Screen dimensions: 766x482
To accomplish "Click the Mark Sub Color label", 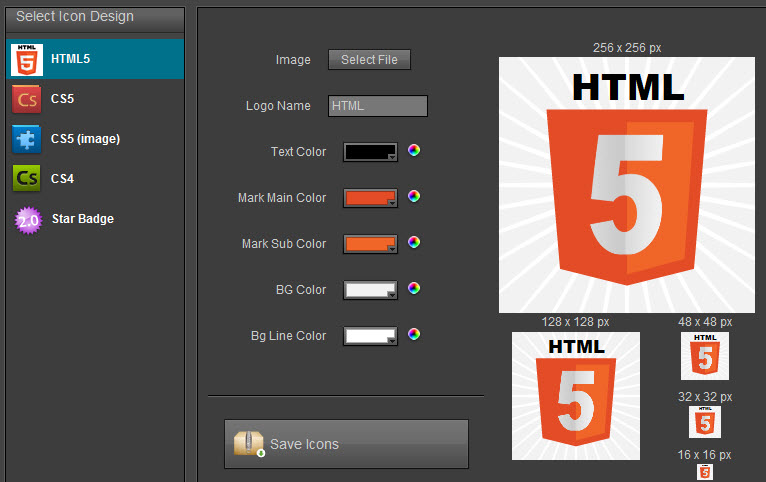I will (284, 244).
